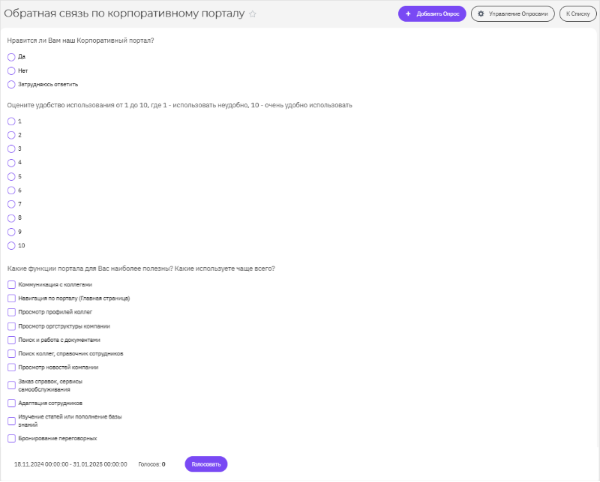Screen dimensions: 600x482
Task: Check Бронирование переговорных checkbox
Action: [11, 438]
